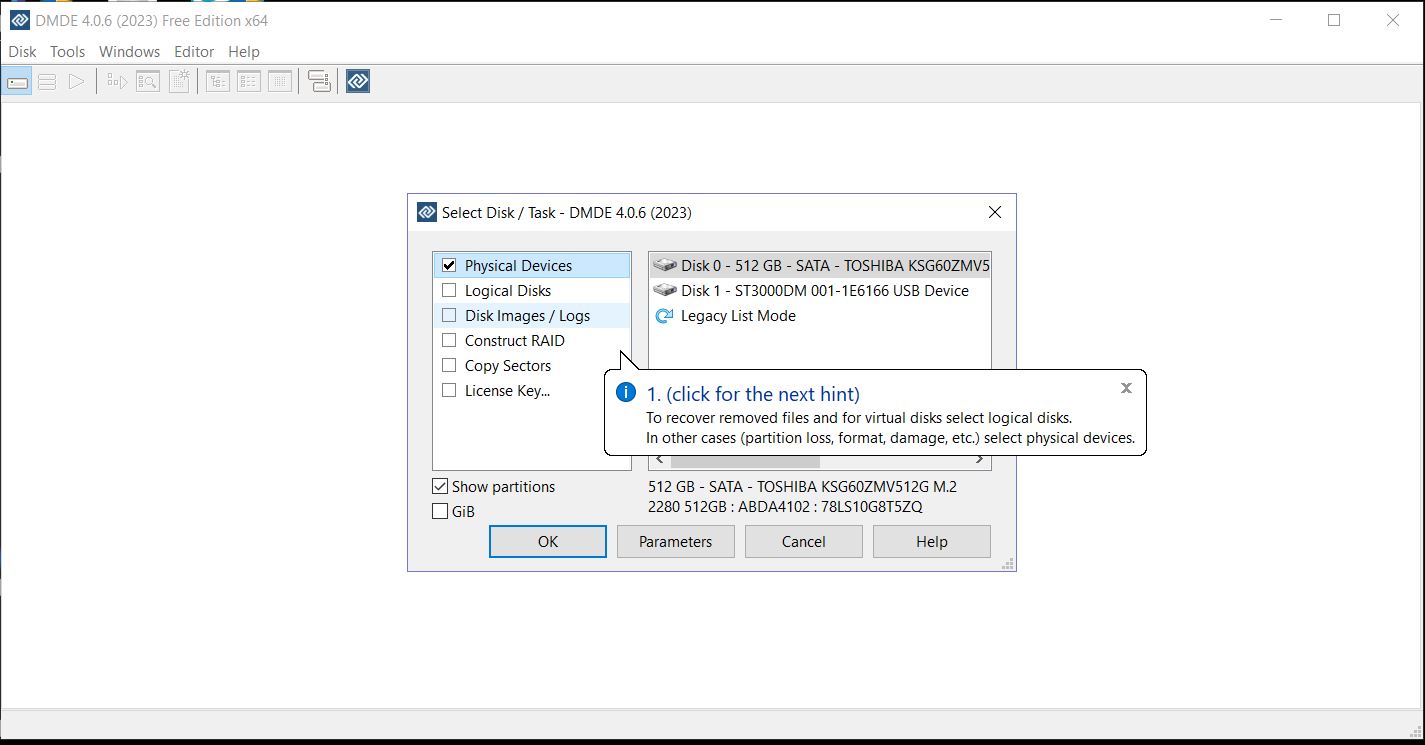
Task: Open the tree view panel toolbar icon
Action: tap(218, 82)
